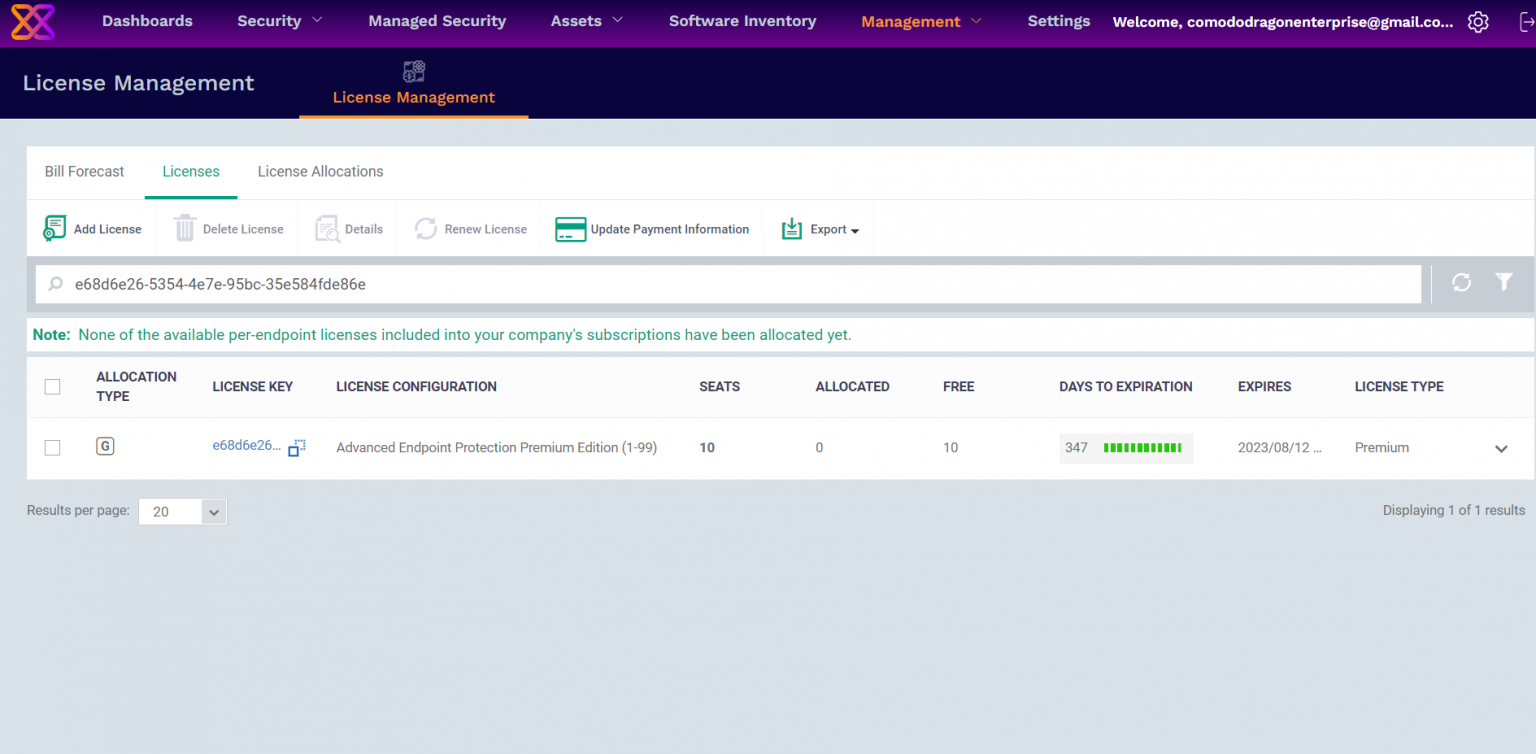Refresh the license table with reload icon
The height and width of the screenshot is (754, 1536).
coord(1461,283)
